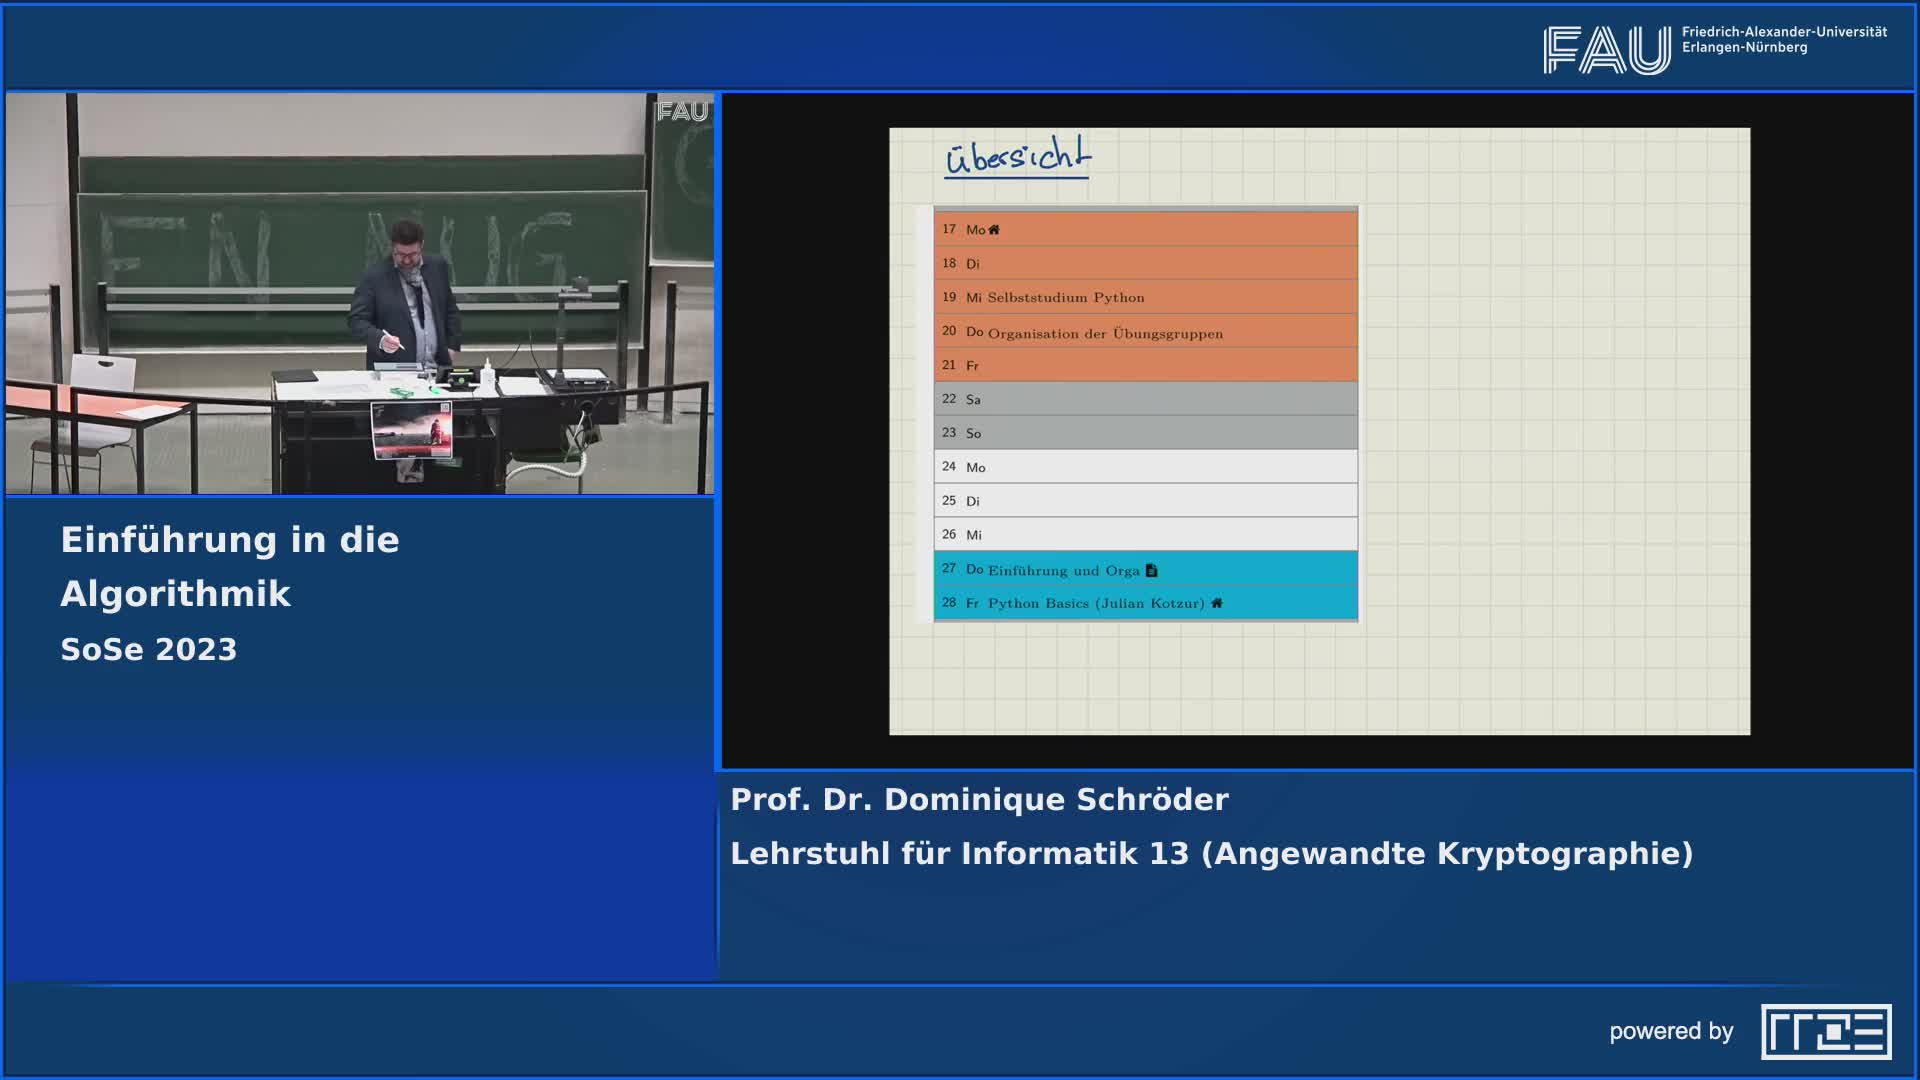Click the name Prof. Dr. Dominique Schröder

(x=979, y=799)
